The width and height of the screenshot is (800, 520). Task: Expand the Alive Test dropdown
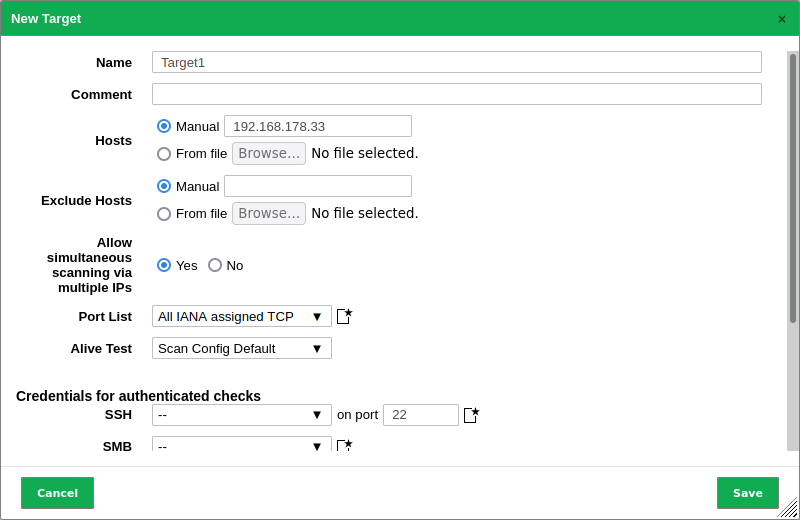pyautogui.click(x=241, y=348)
